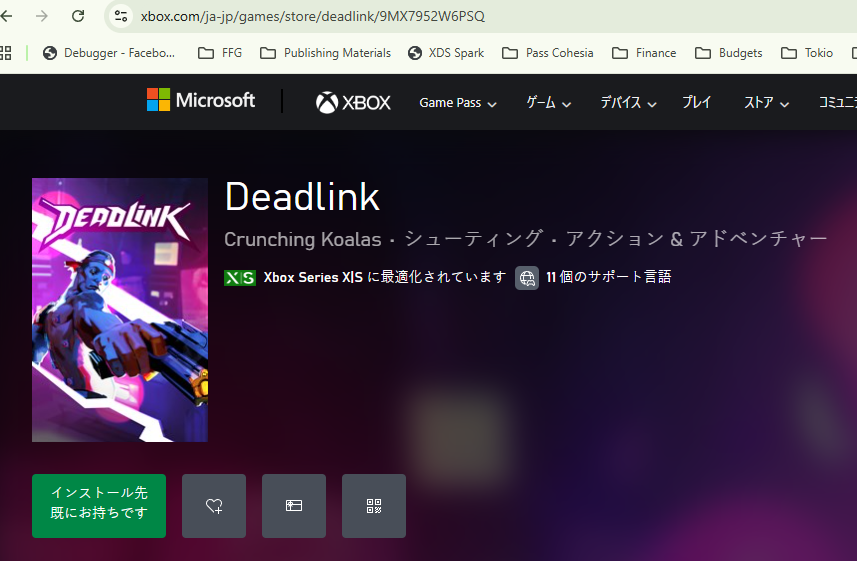Open Publishing Materials bookmark folder
The height and width of the screenshot is (561, 857).
(325, 53)
